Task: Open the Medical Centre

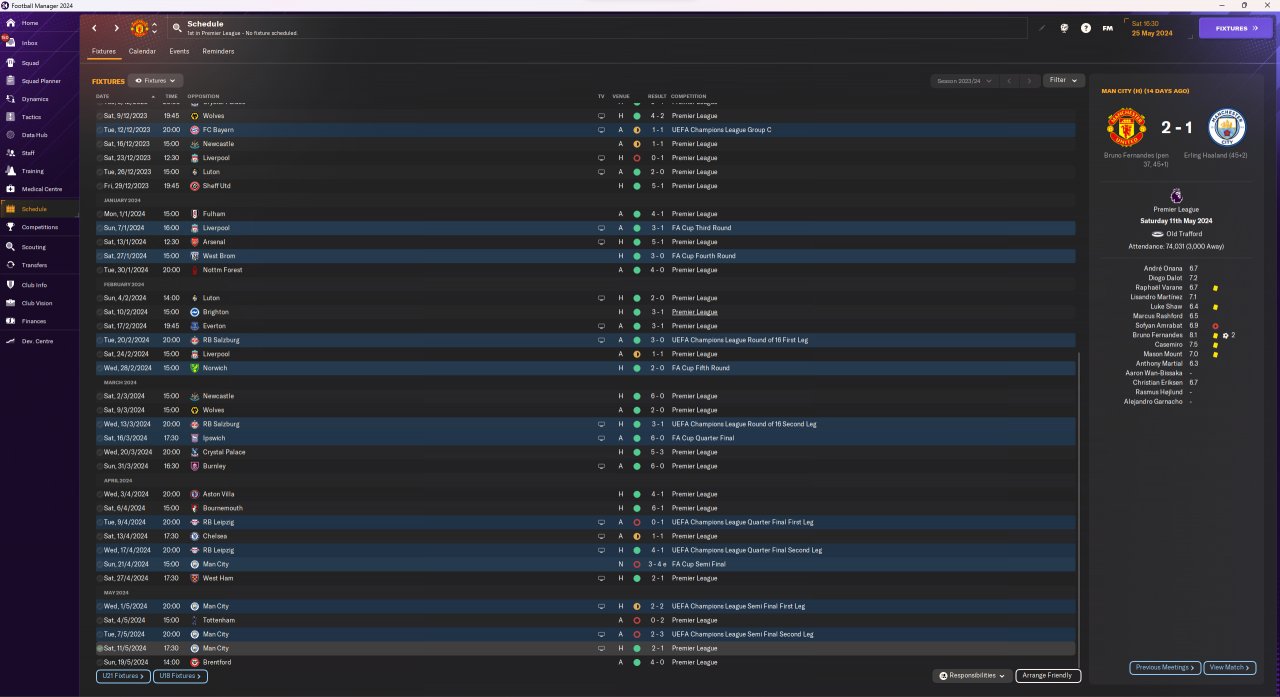Action: click(40, 189)
